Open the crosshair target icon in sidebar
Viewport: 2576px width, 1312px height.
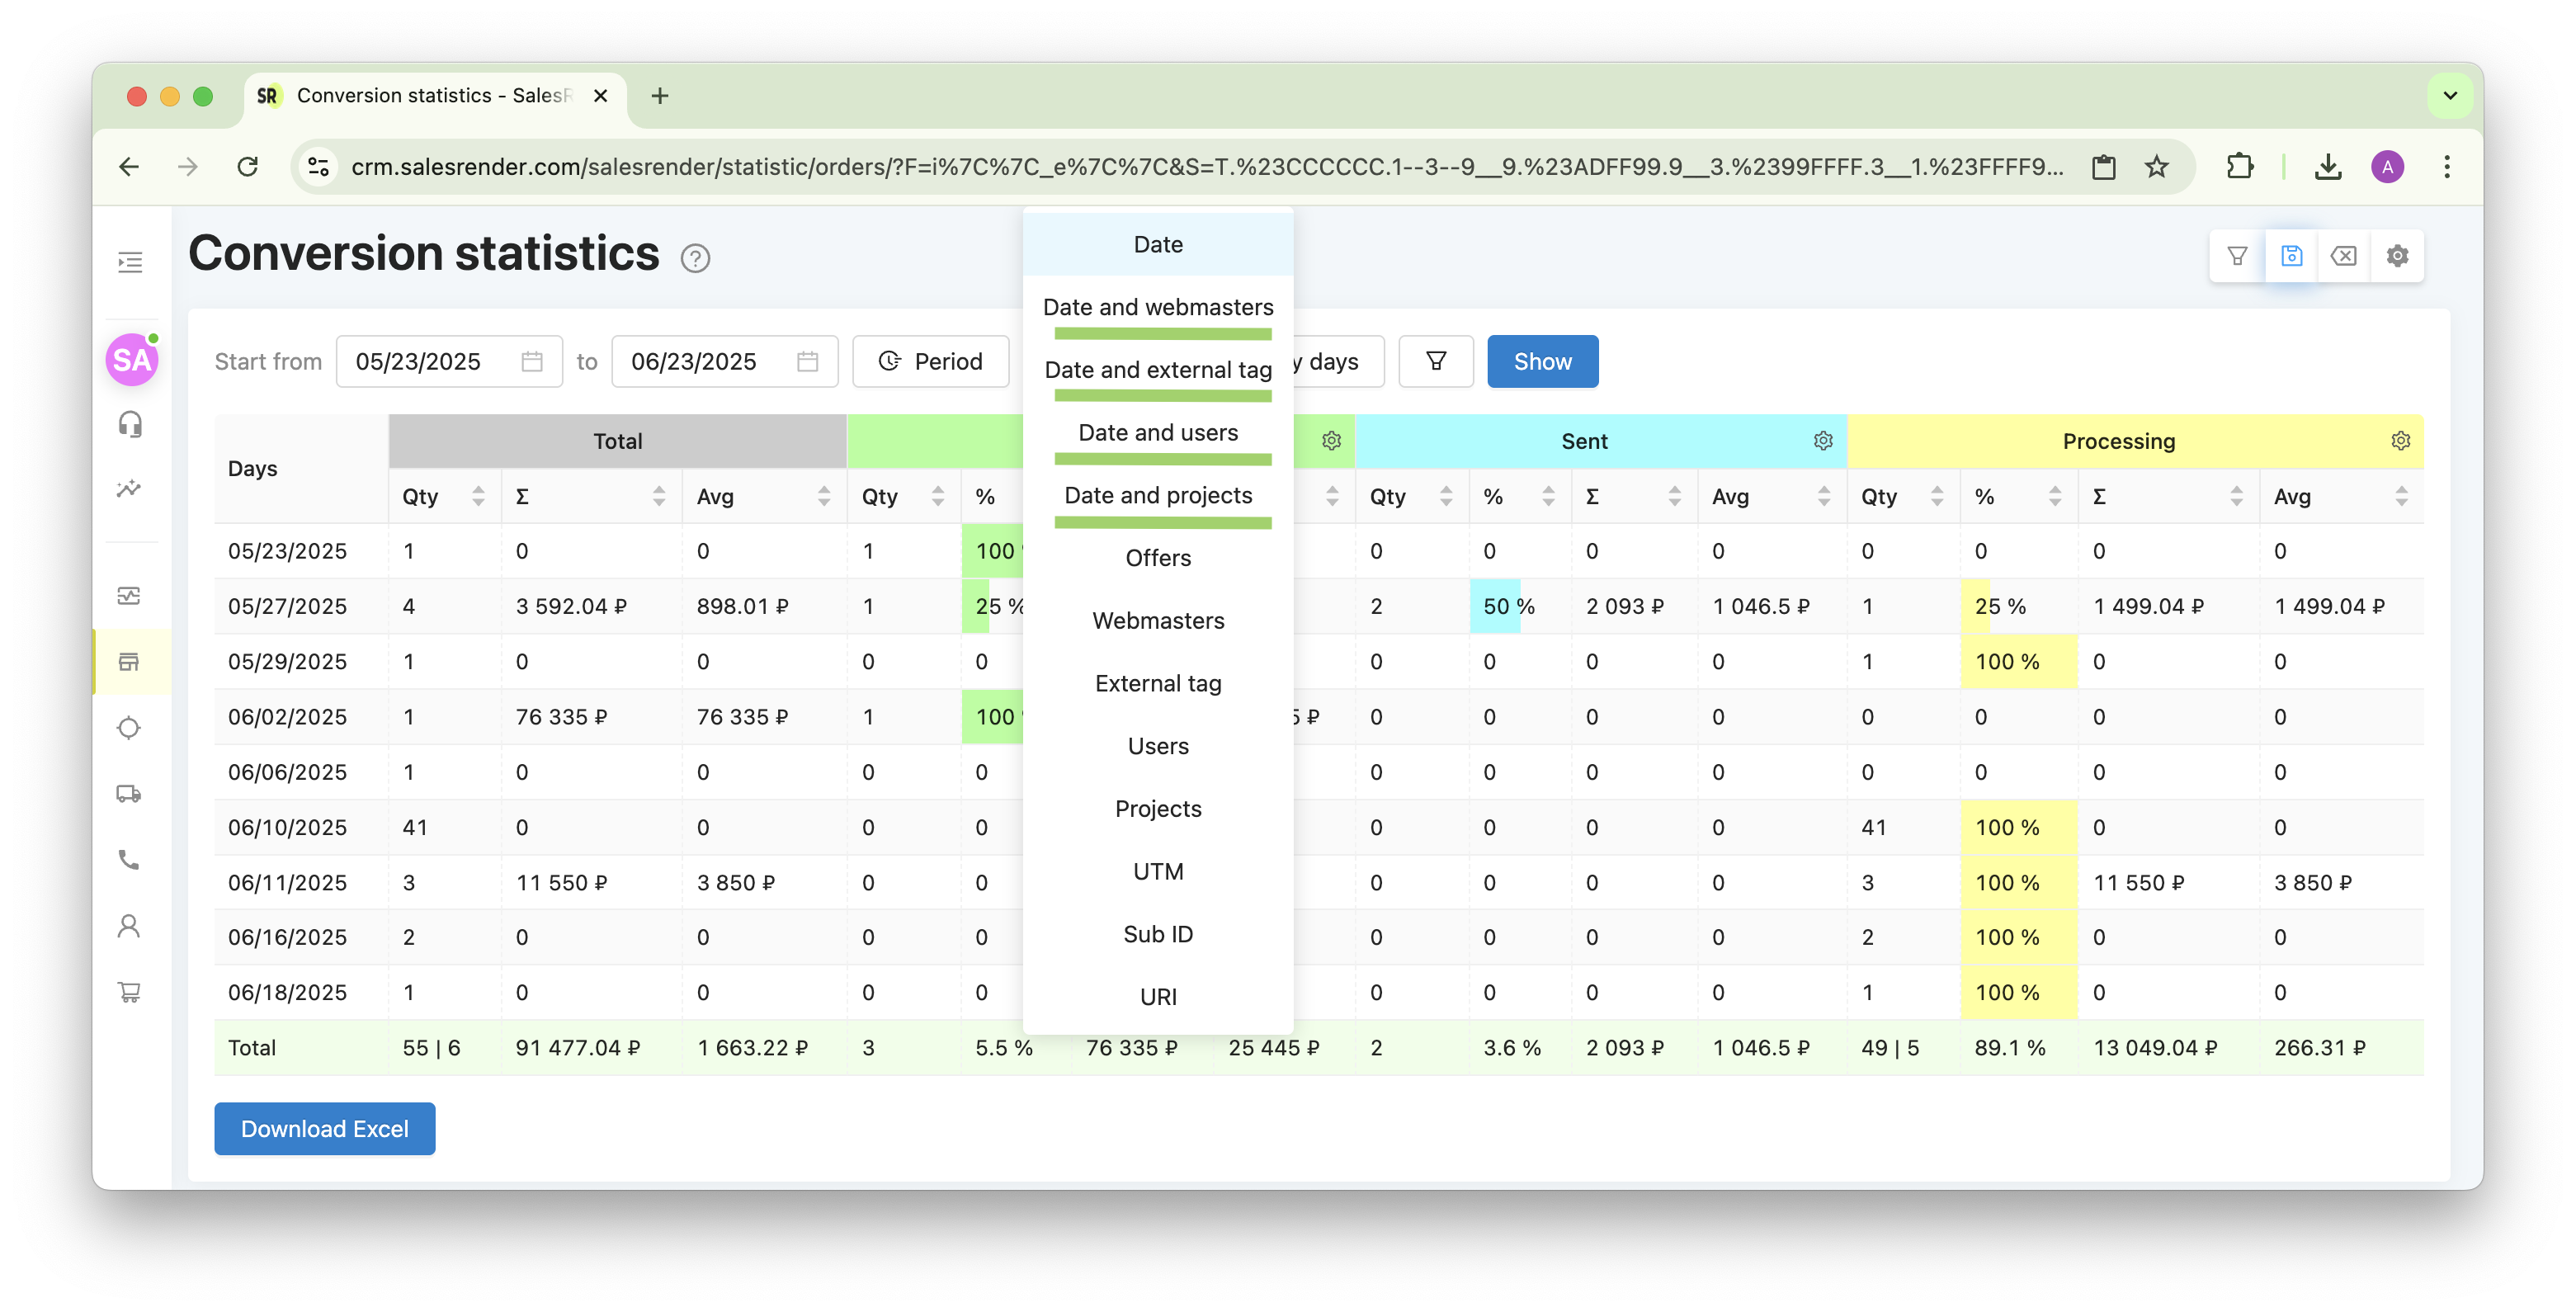(x=129, y=727)
